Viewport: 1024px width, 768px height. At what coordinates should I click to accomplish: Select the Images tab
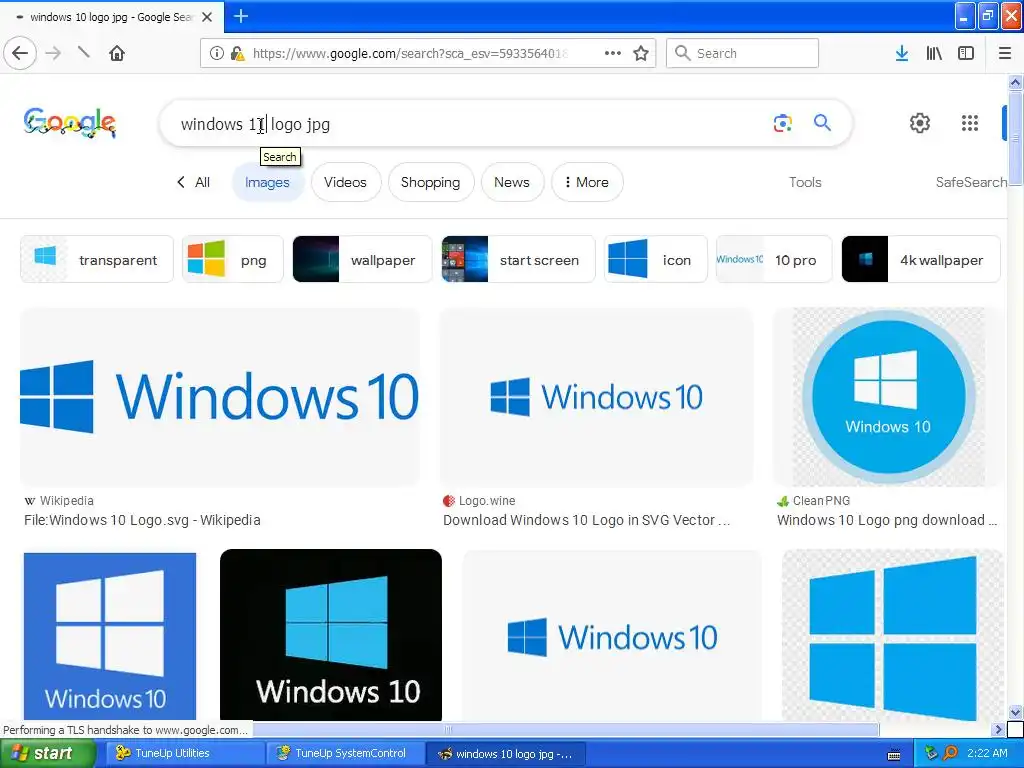pos(267,182)
